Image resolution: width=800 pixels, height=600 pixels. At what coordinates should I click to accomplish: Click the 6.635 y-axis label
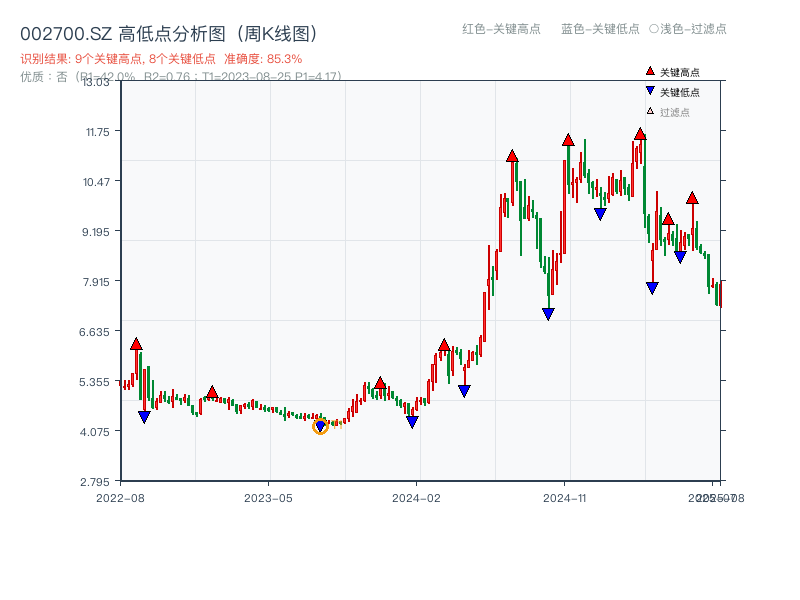coord(94,332)
